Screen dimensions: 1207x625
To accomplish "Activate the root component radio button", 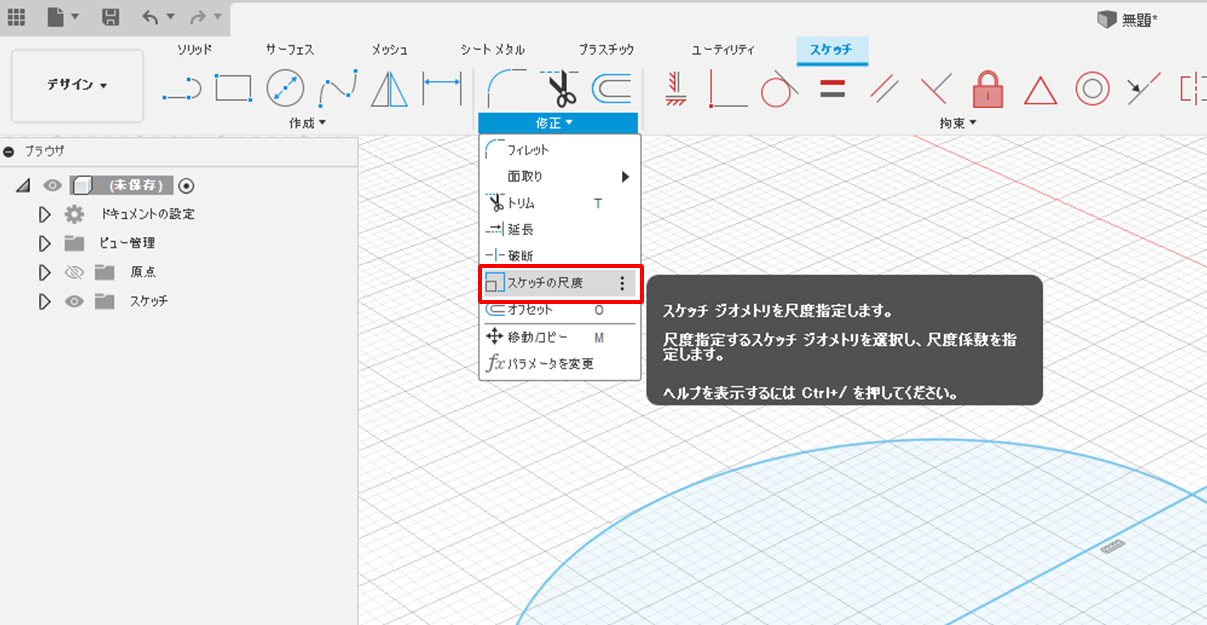I will coord(186,185).
